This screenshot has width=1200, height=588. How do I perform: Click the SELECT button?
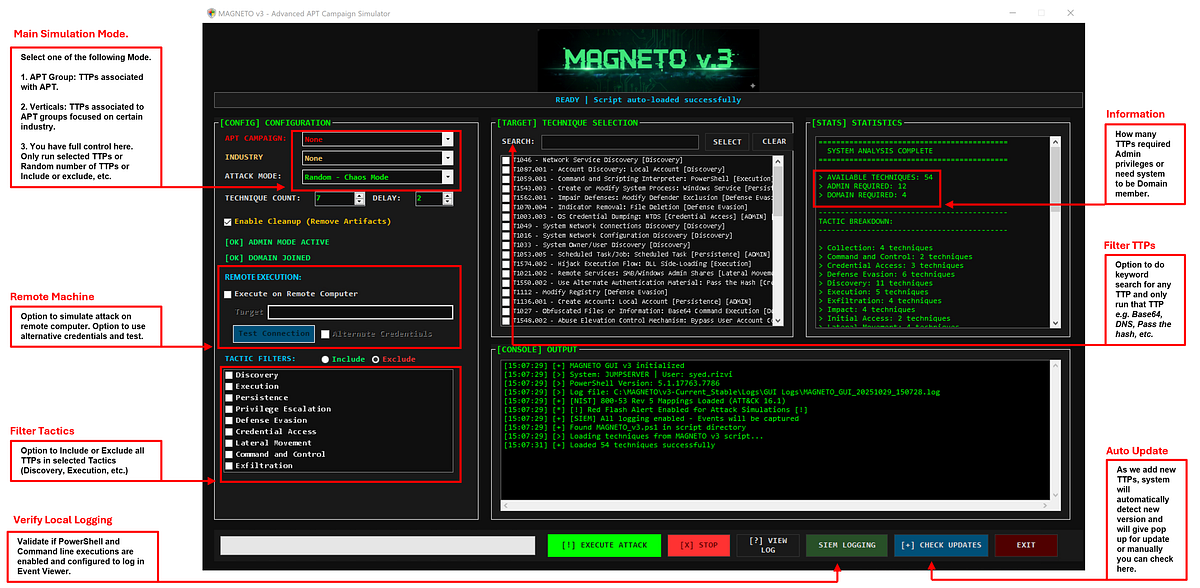[727, 142]
